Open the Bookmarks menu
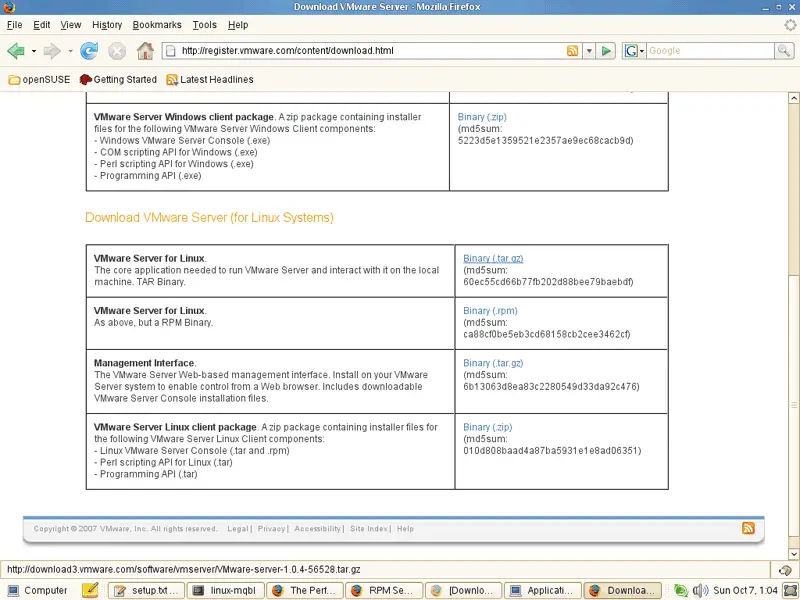 [157, 24]
